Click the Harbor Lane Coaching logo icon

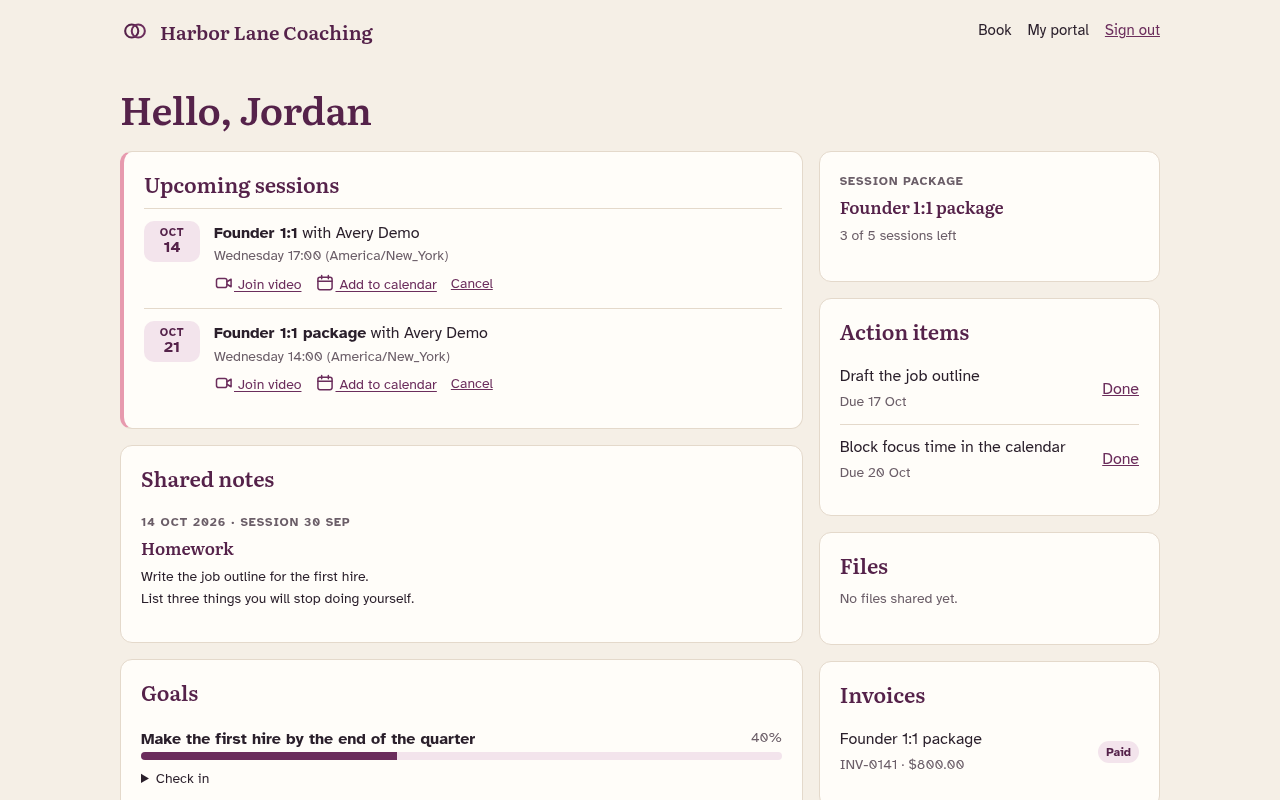tap(135, 31)
